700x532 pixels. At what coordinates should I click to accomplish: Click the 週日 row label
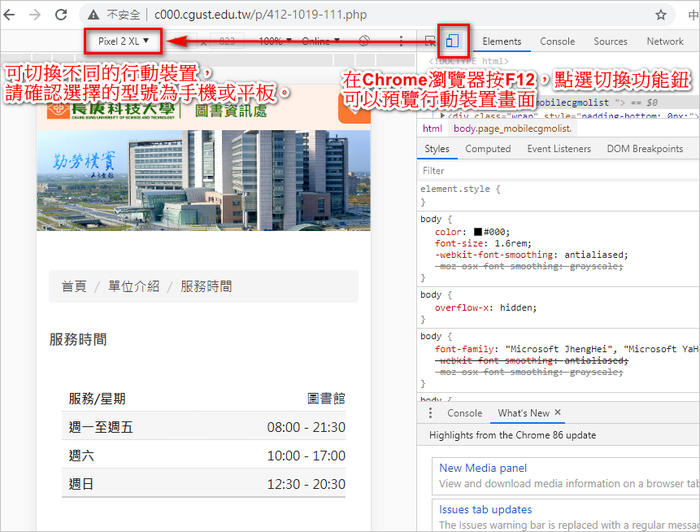(81, 484)
